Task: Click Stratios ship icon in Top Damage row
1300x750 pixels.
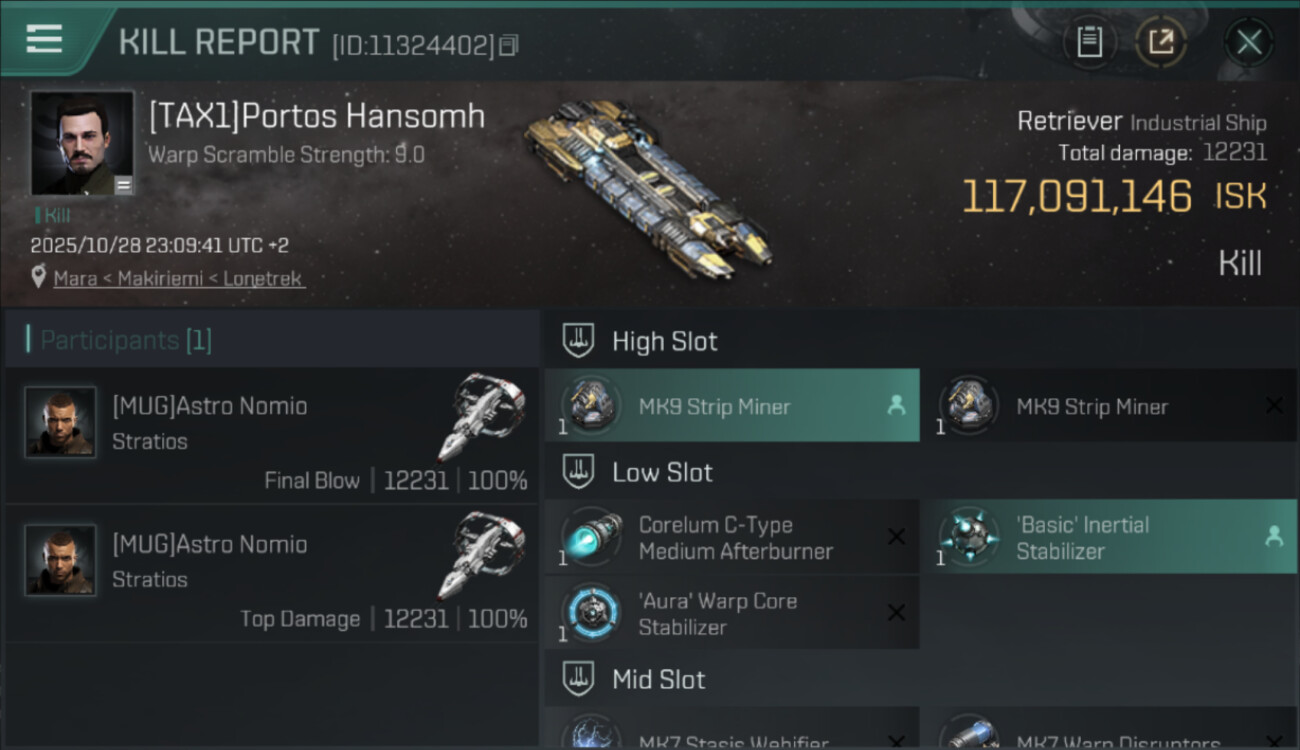Action: point(481,555)
